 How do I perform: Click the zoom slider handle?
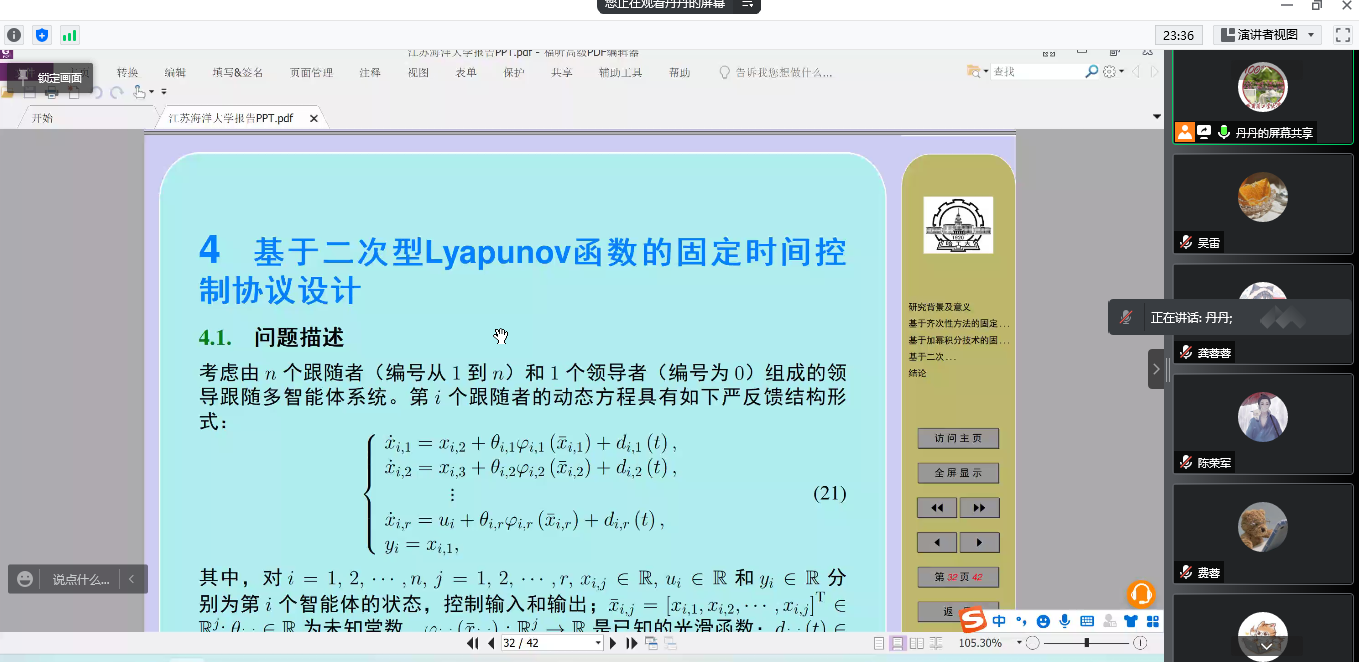[1086, 643]
